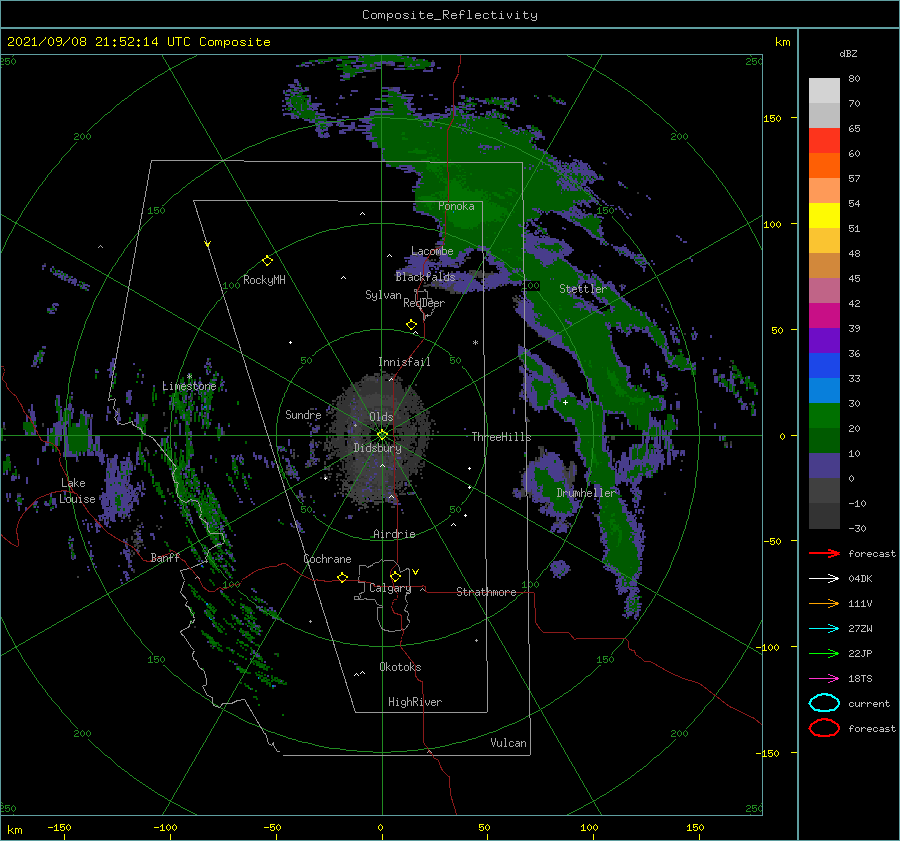900x841 pixels.
Task: Click the Vulcan town label
Action: click(508, 743)
